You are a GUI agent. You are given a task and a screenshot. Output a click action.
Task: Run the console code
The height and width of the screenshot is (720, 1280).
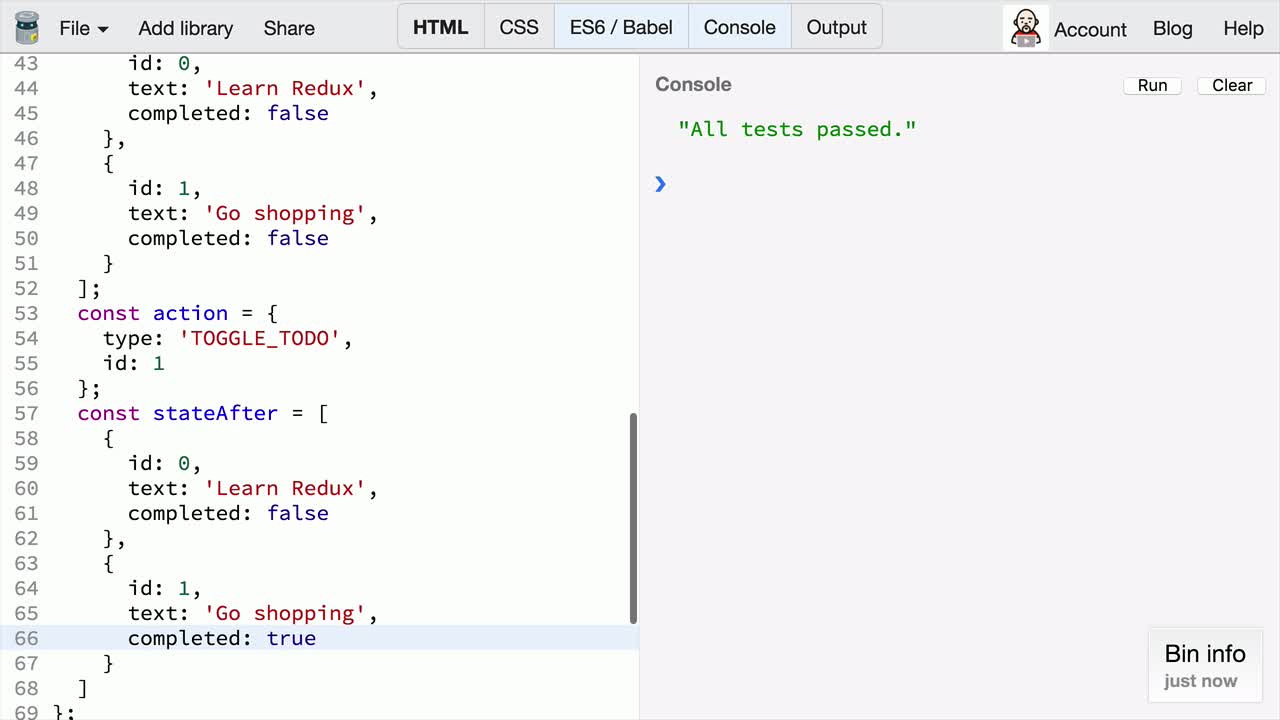coord(1153,85)
